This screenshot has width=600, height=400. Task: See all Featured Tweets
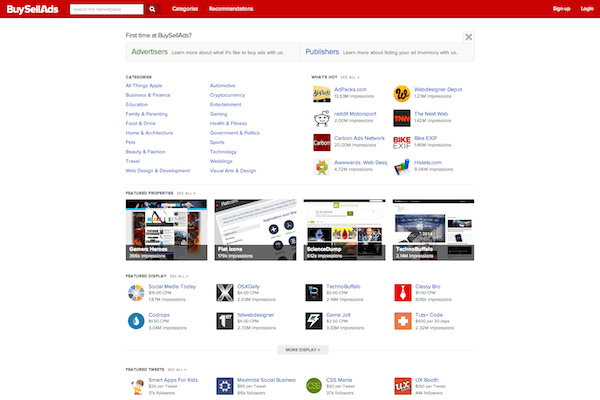click(x=177, y=370)
